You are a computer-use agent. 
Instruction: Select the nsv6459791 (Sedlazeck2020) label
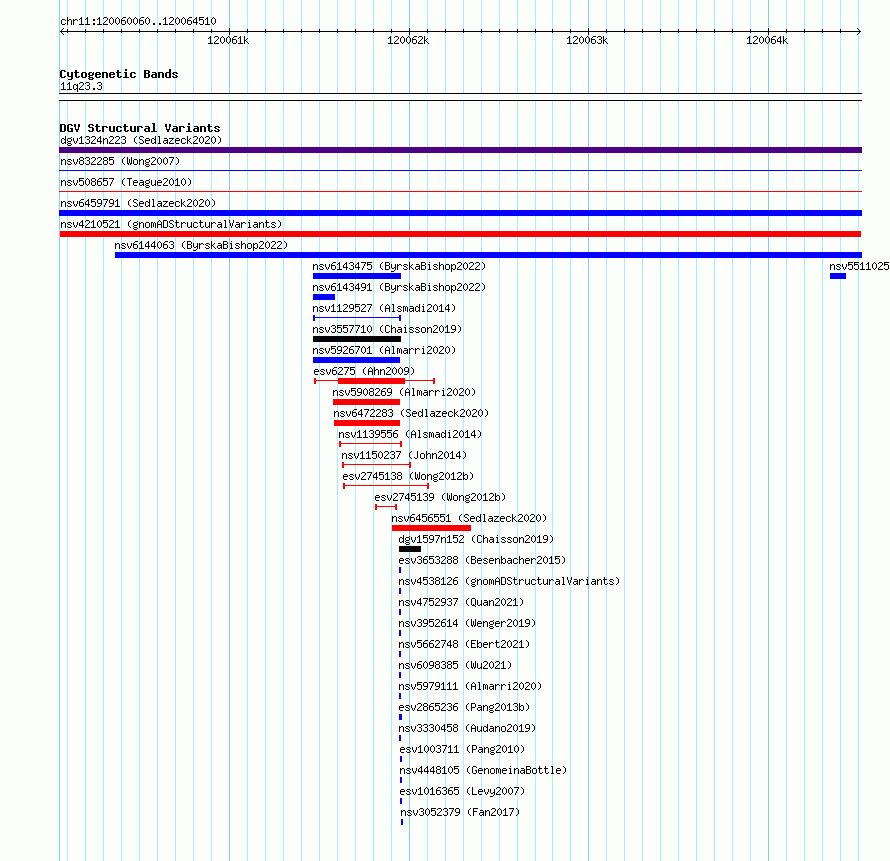pyautogui.click(x=138, y=203)
